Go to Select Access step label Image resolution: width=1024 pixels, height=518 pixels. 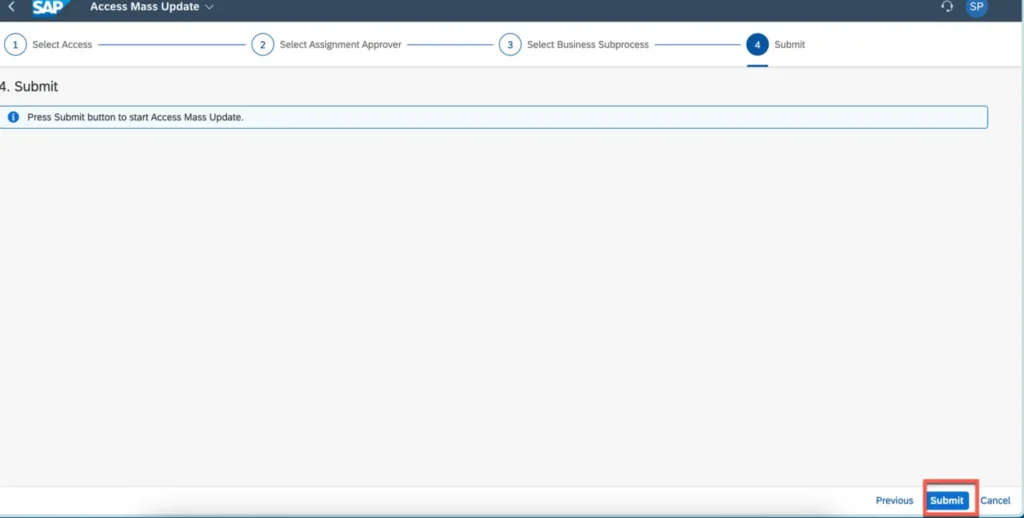point(62,45)
